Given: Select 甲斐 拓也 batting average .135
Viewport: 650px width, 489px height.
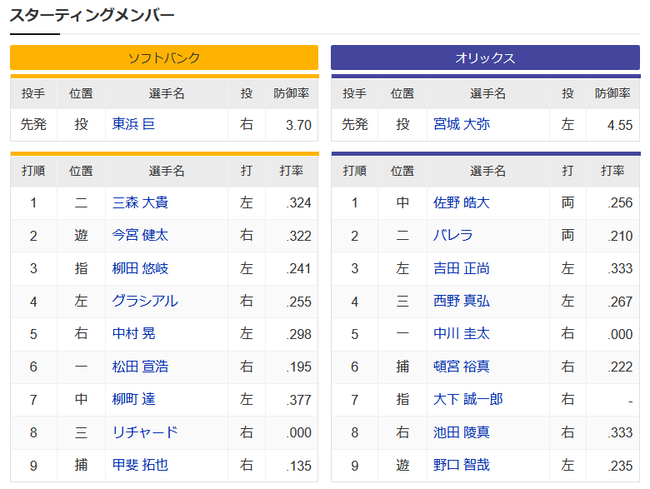Looking at the screenshot, I should click(298, 466).
